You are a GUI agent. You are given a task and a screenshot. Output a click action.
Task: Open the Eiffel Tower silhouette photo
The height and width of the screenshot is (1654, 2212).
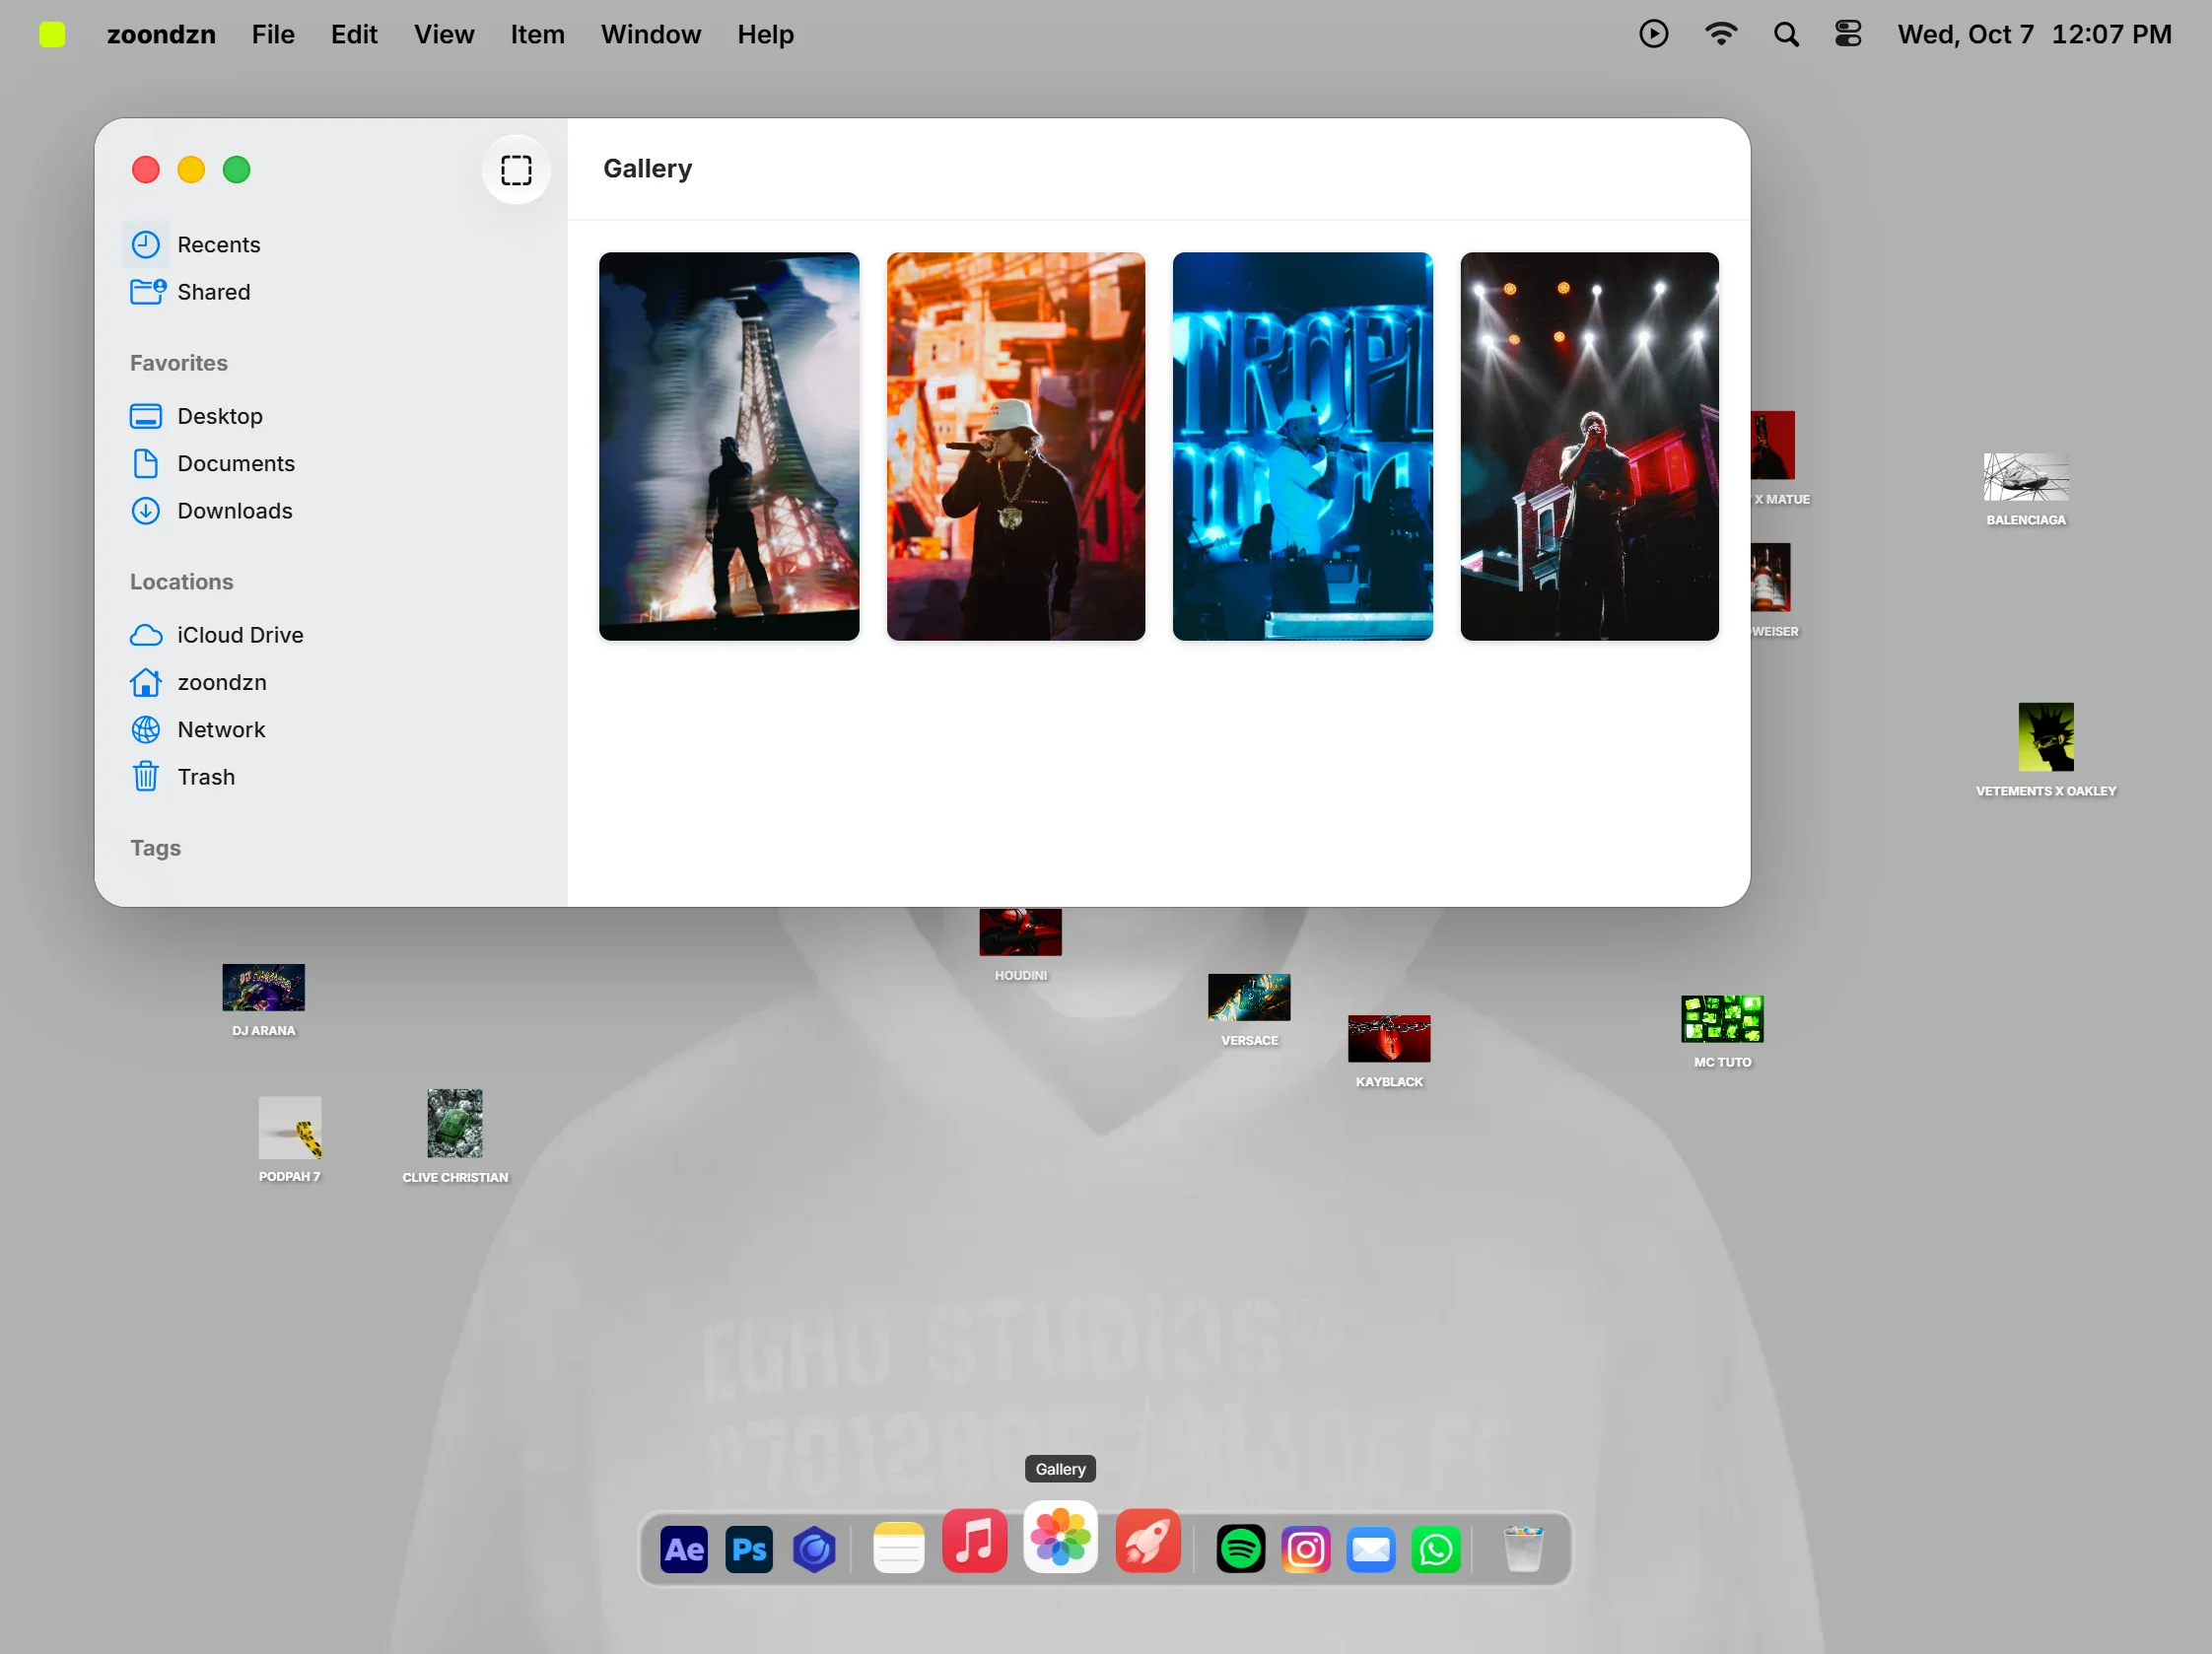728,446
